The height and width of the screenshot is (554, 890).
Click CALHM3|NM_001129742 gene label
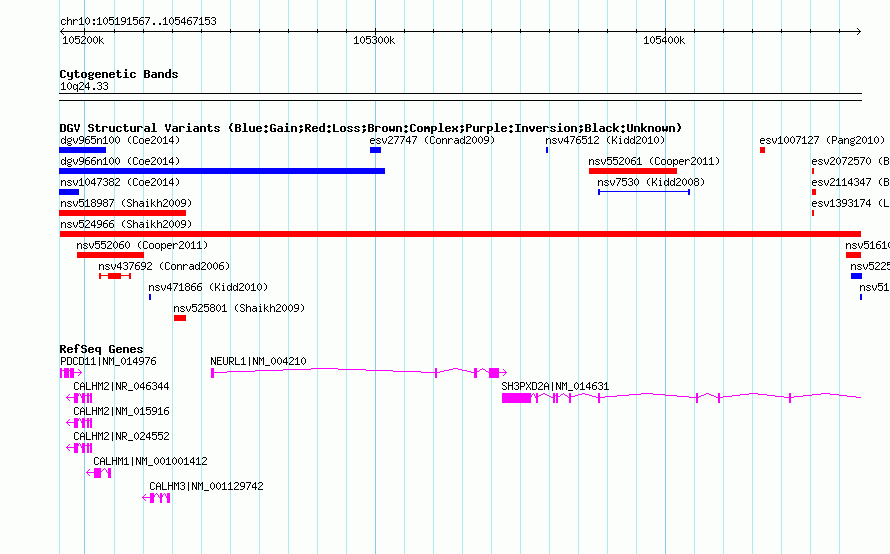pos(207,486)
